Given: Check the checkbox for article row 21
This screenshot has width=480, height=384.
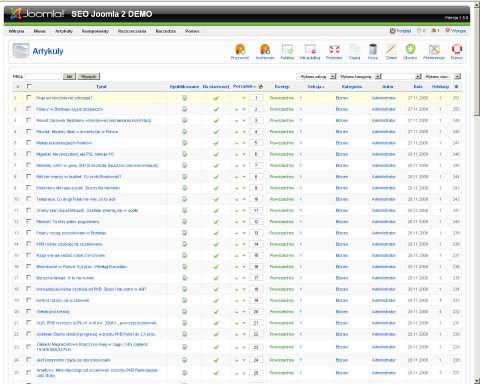Looking at the screenshot, I should pos(29,323).
